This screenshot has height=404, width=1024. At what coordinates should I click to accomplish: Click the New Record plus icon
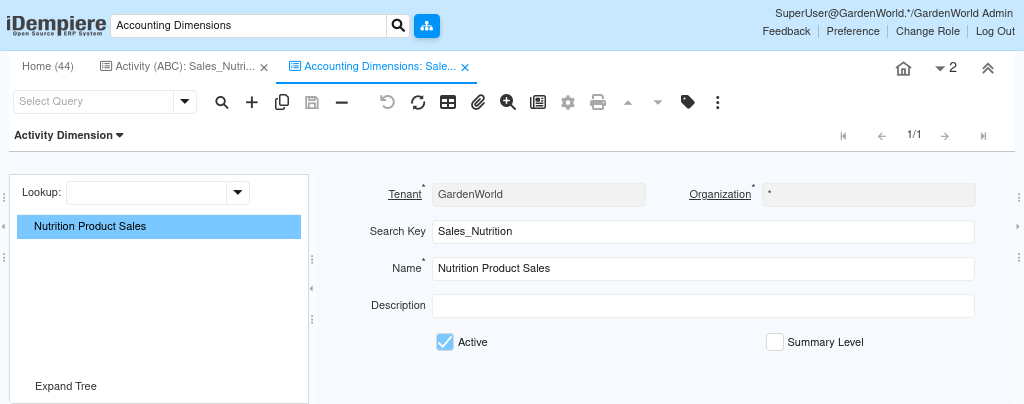coord(252,102)
